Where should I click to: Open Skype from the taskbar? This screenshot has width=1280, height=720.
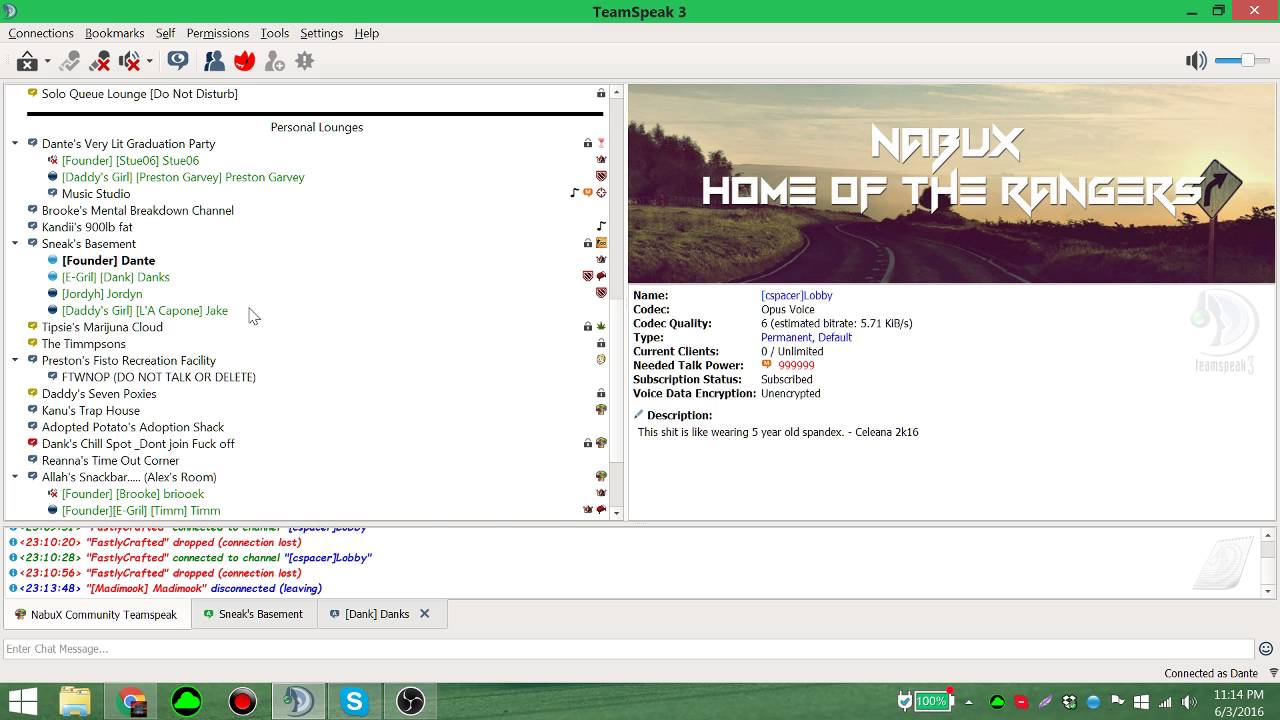[x=354, y=702]
